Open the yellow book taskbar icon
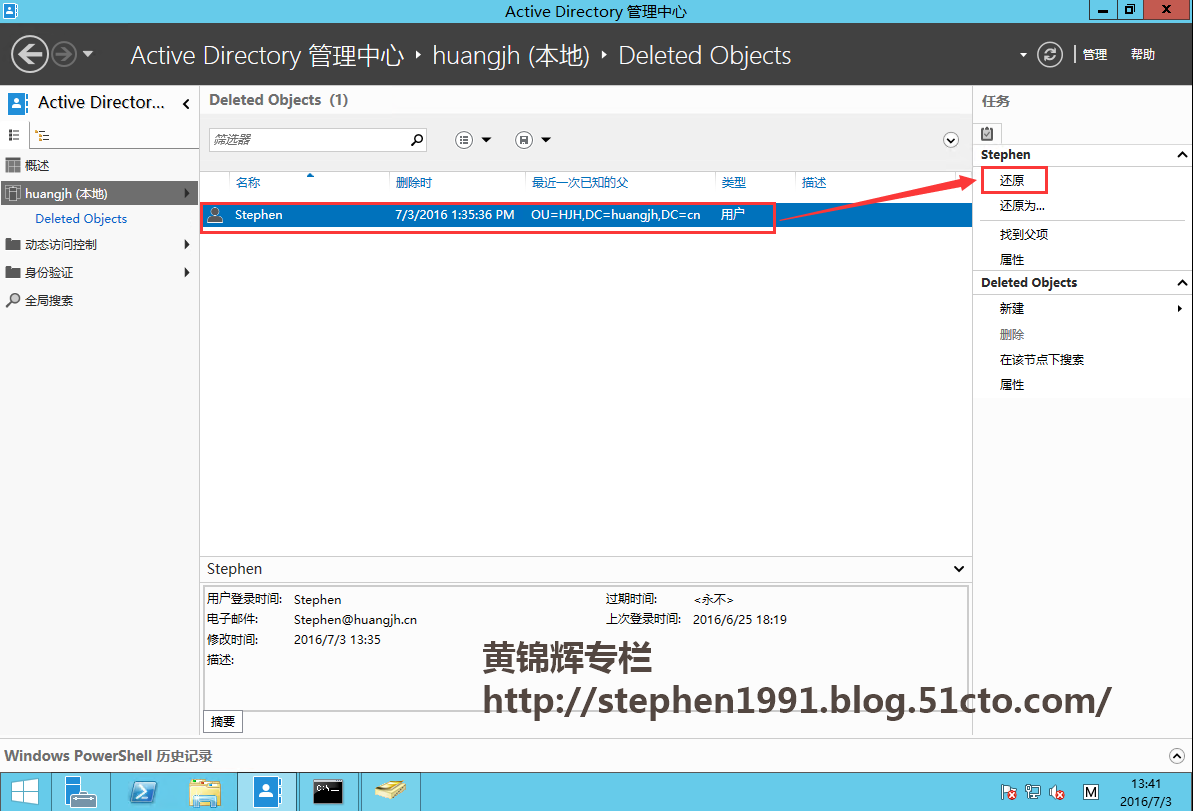Image resolution: width=1193 pixels, height=811 pixels. (390, 792)
